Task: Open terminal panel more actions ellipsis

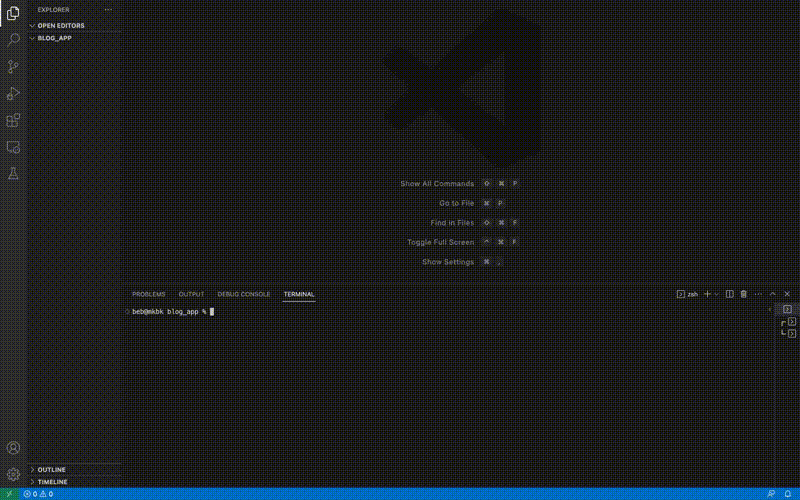Action: (x=758, y=294)
